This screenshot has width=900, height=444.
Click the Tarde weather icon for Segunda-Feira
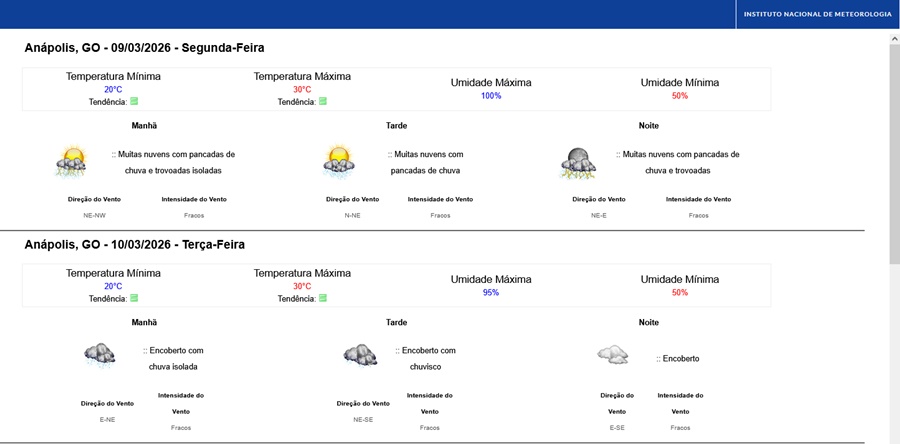tap(339, 161)
